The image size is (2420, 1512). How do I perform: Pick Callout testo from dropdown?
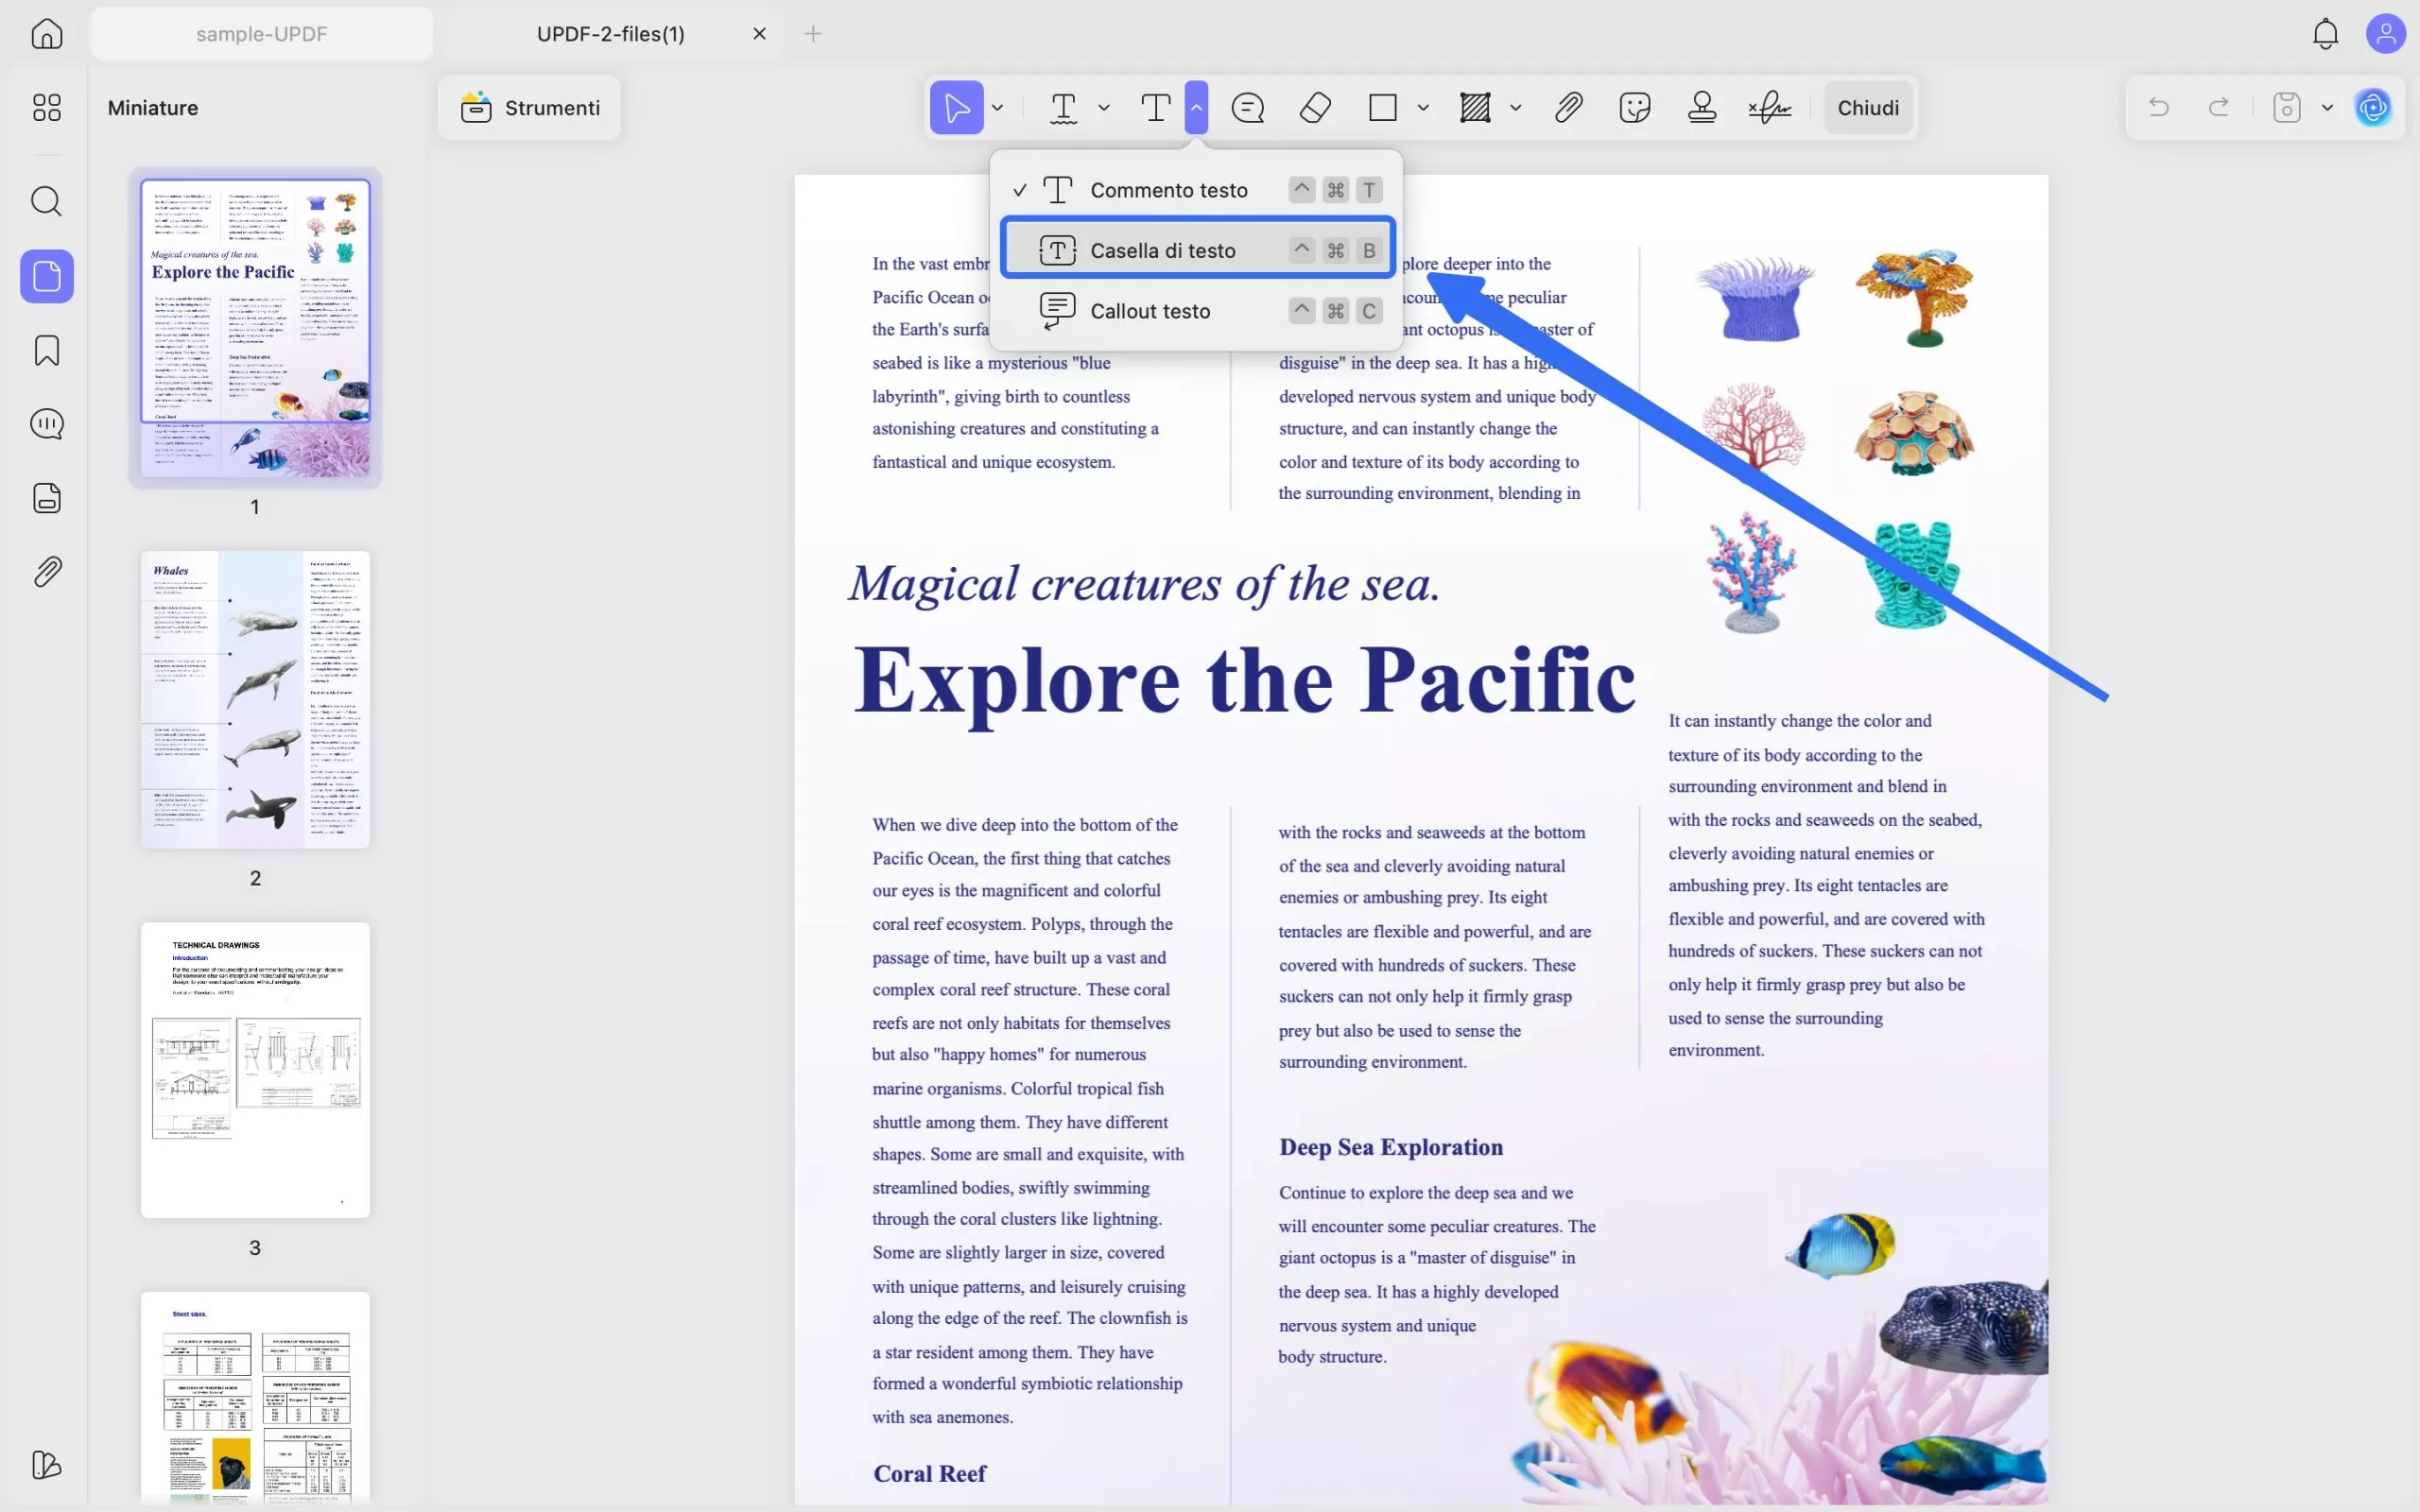(x=1150, y=311)
